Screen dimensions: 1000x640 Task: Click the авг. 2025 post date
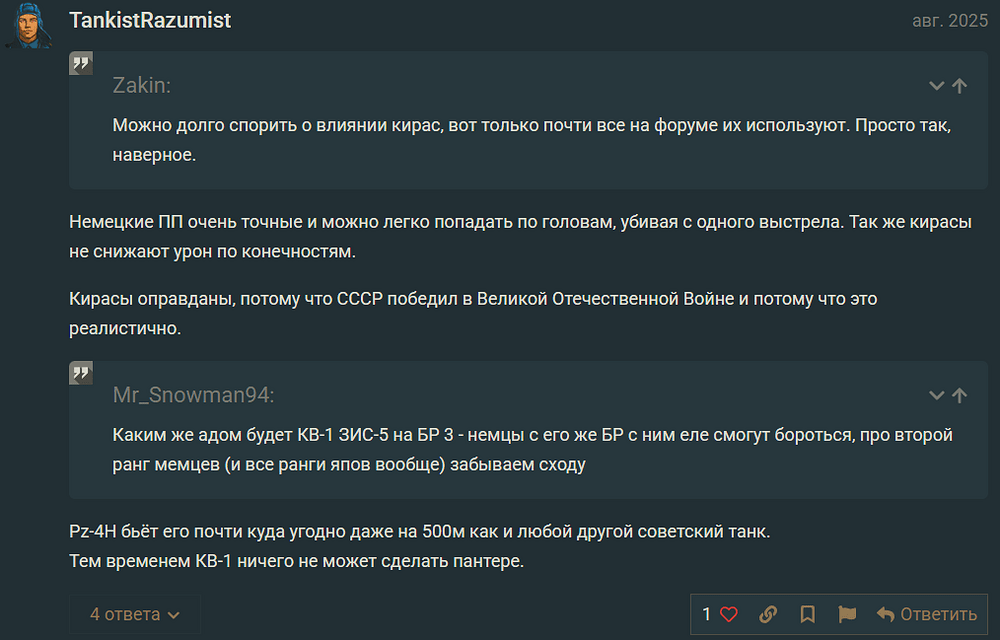point(950,20)
